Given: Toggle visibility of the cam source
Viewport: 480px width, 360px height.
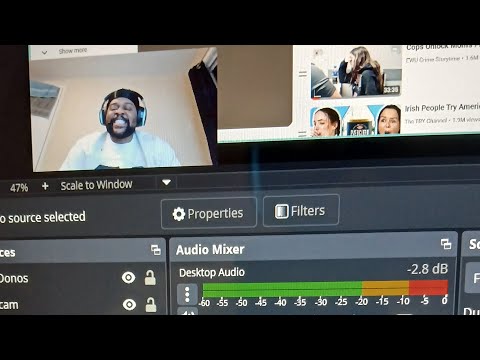Looking at the screenshot, I should tap(129, 304).
